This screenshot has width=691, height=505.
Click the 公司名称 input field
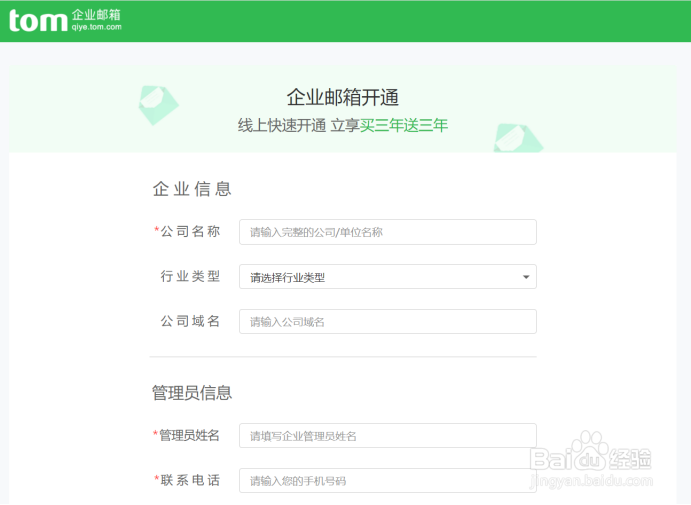tap(388, 232)
